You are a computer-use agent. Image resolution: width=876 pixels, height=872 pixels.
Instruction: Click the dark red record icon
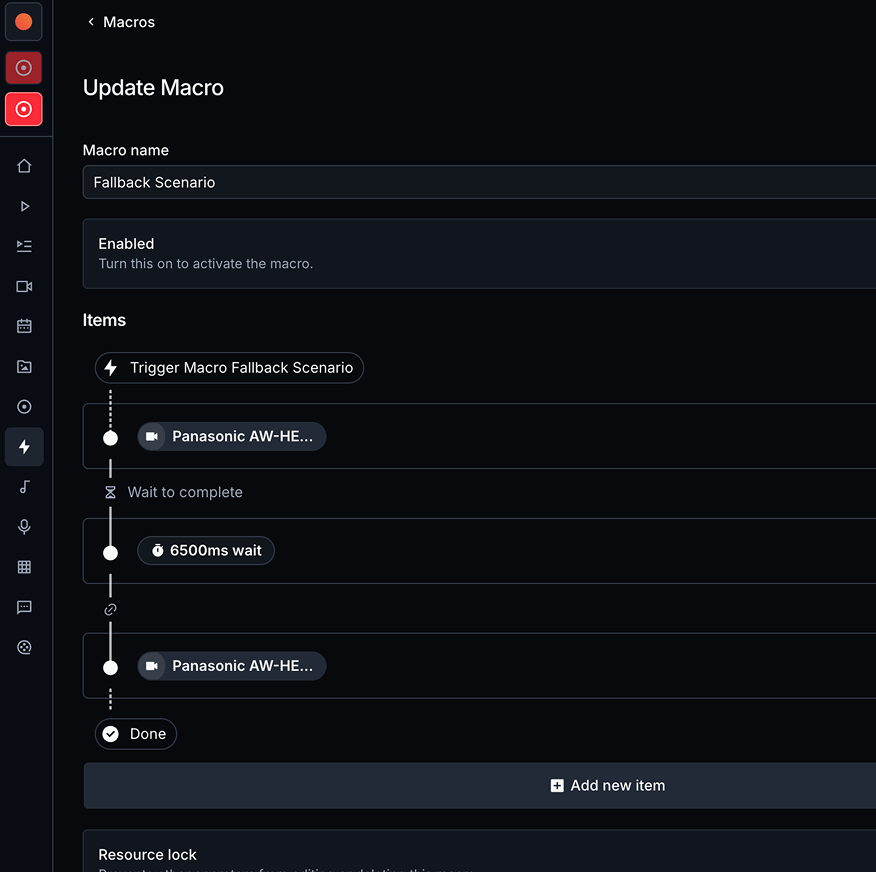click(23, 68)
